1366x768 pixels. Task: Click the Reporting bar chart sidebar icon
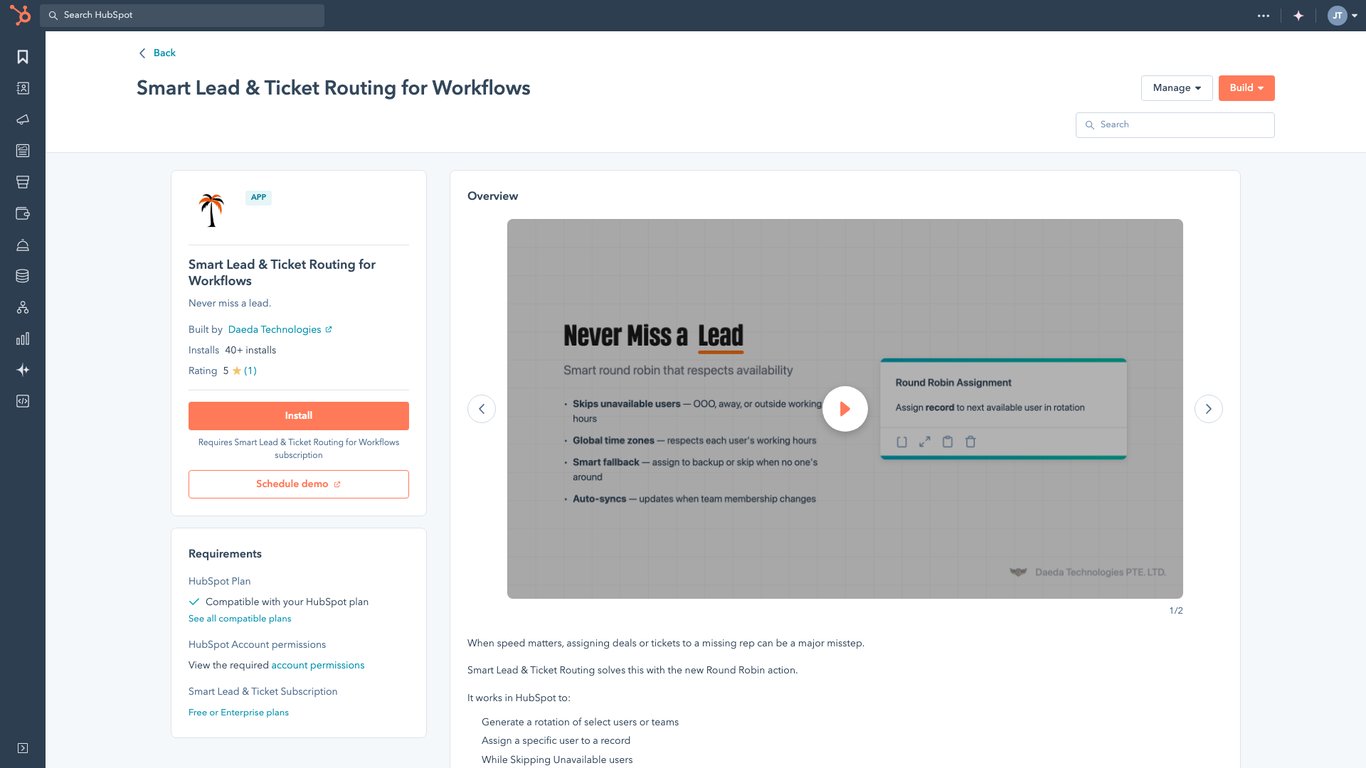pos(22,338)
